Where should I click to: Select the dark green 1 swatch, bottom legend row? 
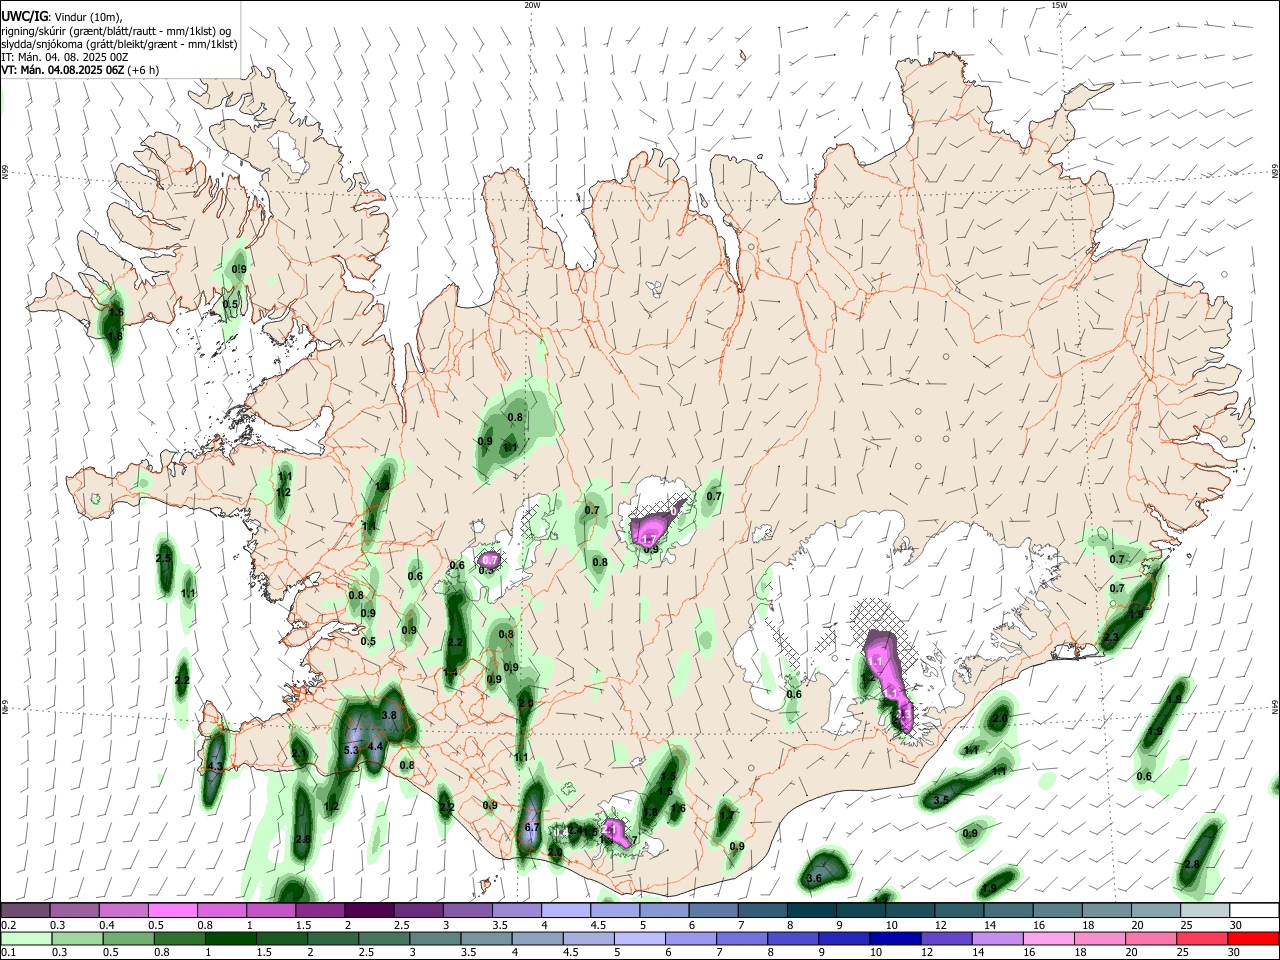click(x=230, y=938)
